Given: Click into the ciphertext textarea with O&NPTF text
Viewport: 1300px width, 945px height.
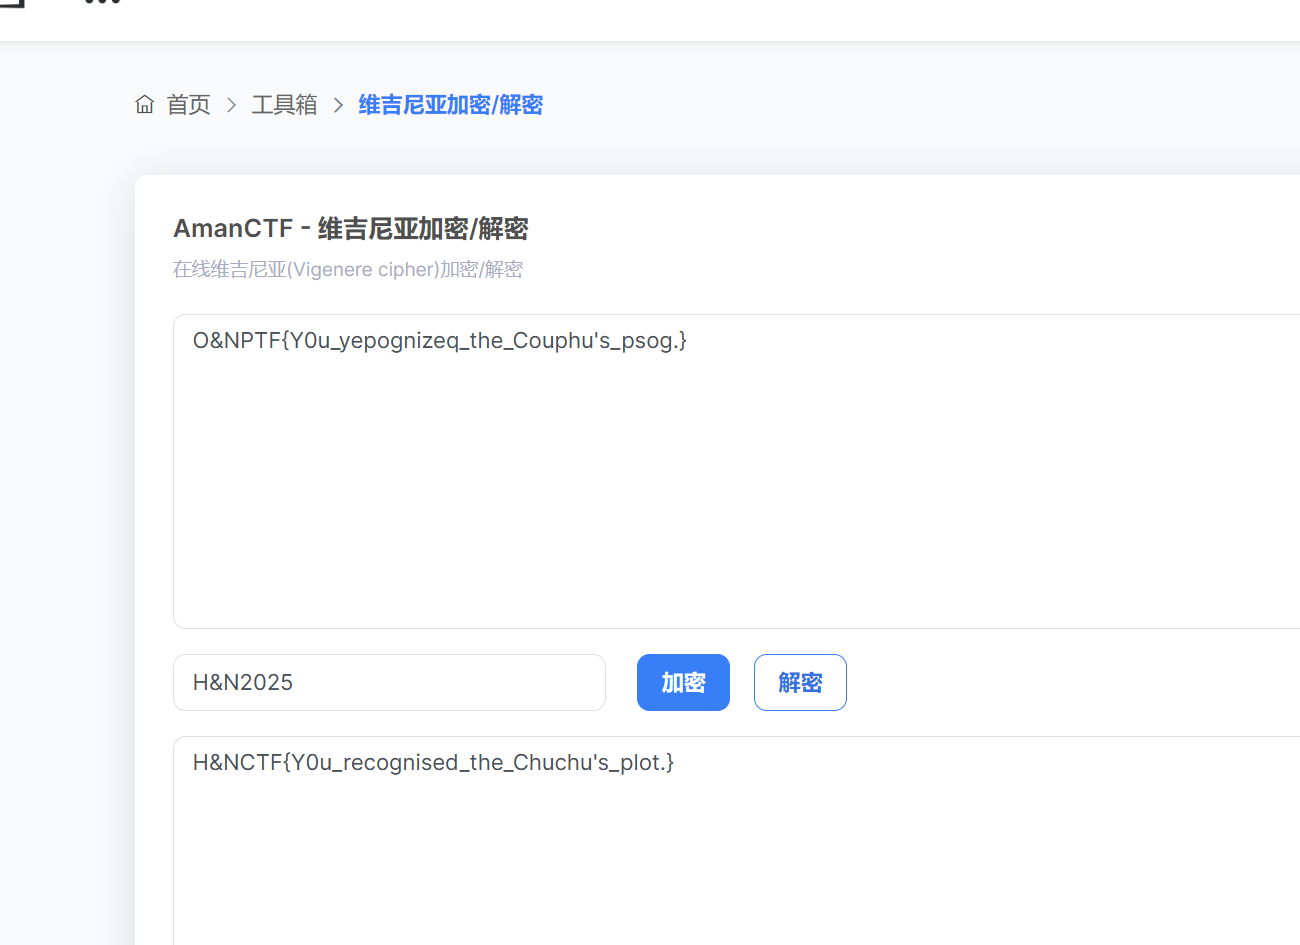Looking at the screenshot, I should pos(737,471).
